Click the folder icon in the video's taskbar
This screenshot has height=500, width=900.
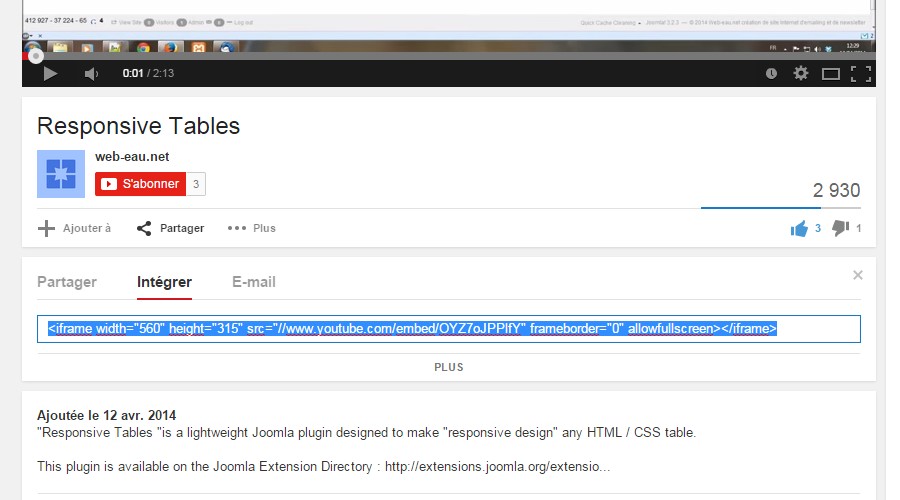pyautogui.click(x=60, y=47)
